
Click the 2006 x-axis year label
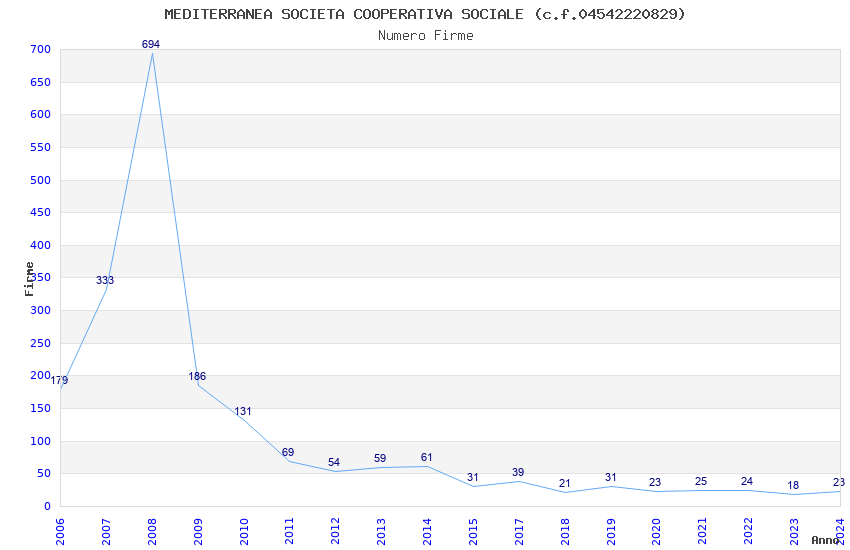click(x=60, y=532)
